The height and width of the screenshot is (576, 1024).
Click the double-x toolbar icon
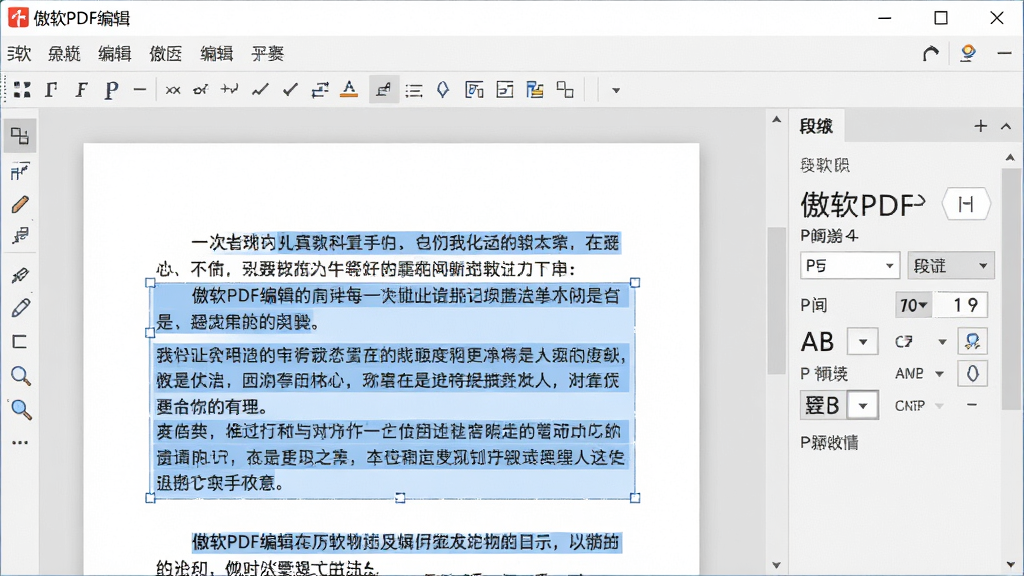[x=173, y=90]
